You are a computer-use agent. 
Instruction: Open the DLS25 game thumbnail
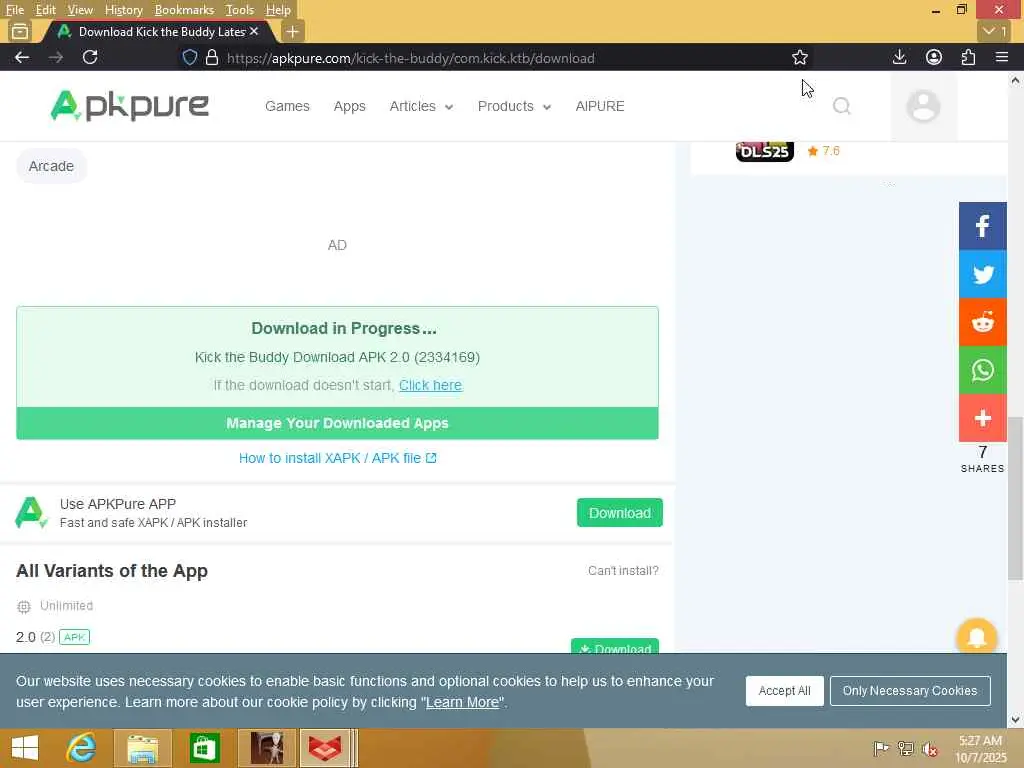[x=764, y=152]
